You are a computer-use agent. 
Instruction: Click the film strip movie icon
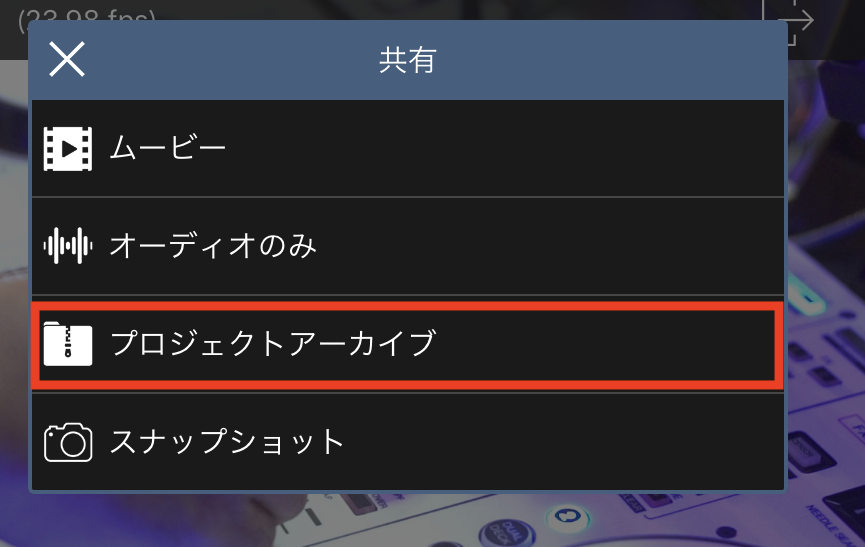point(68,149)
